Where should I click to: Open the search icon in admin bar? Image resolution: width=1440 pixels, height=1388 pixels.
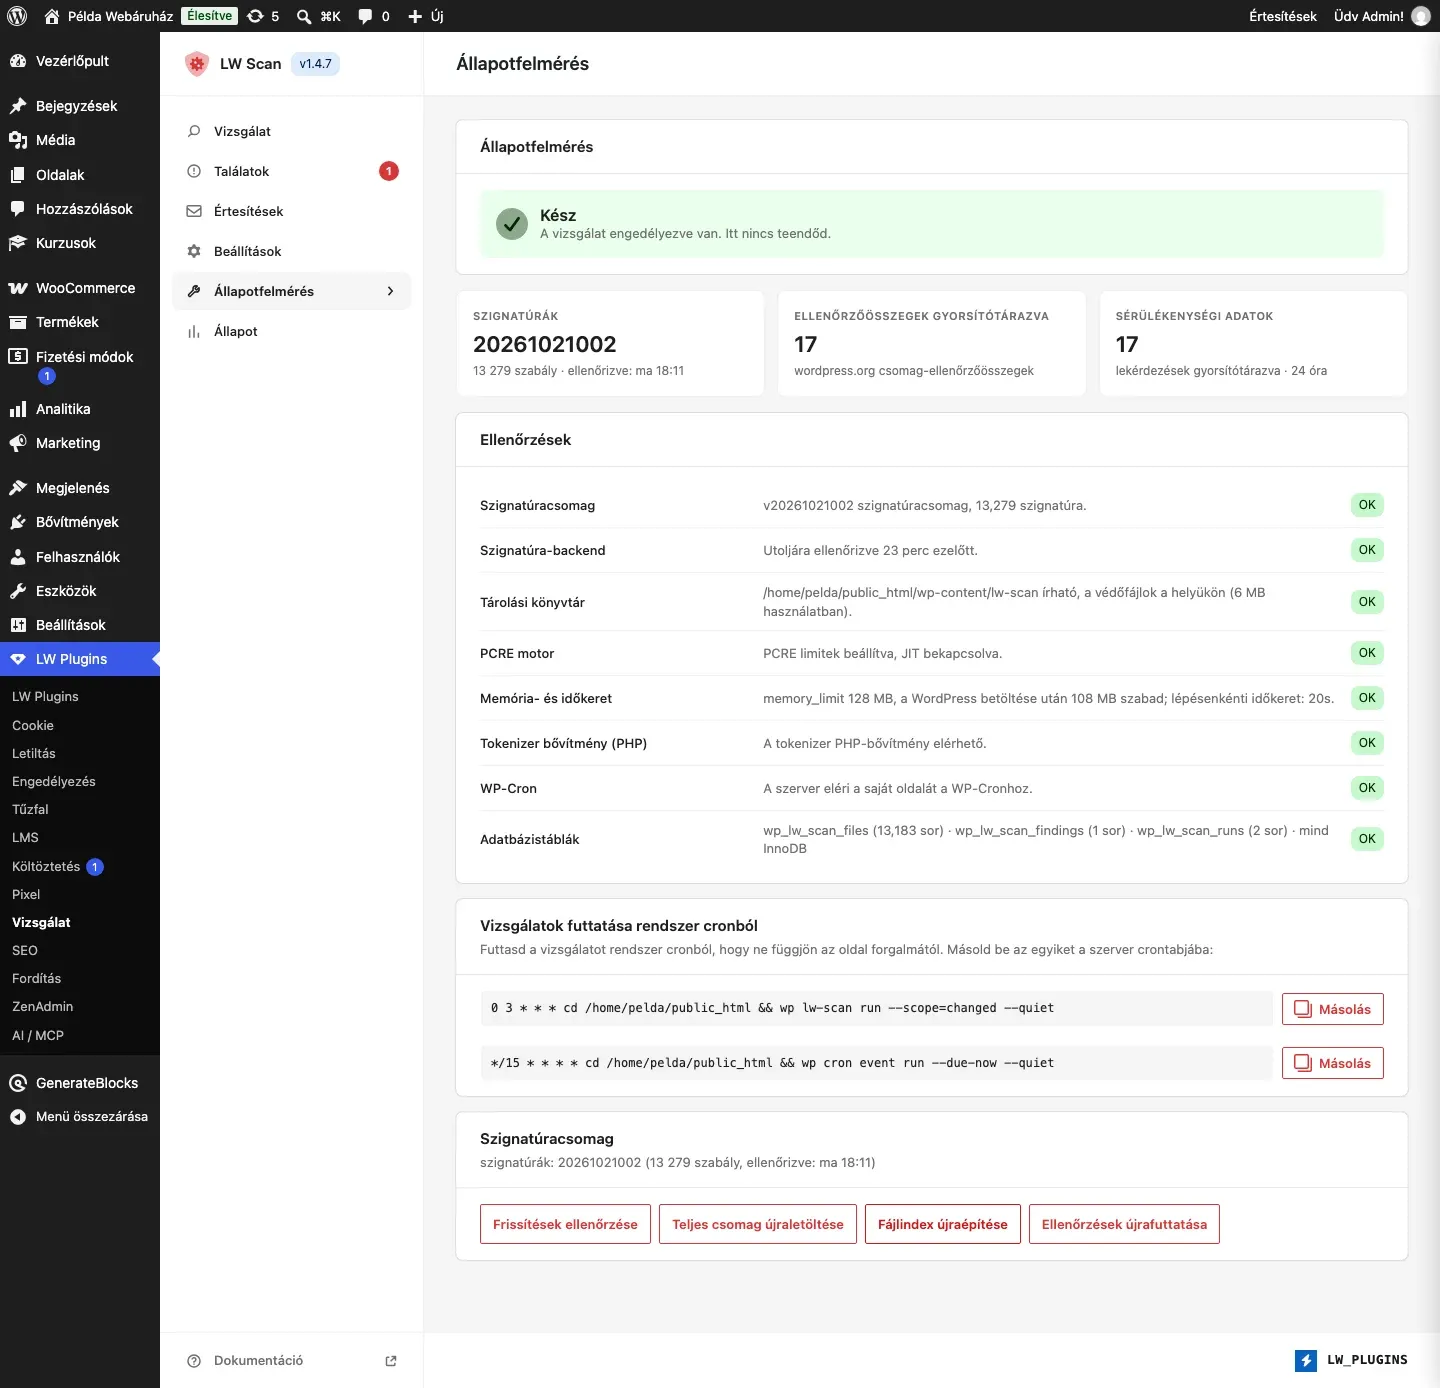point(304,16)
